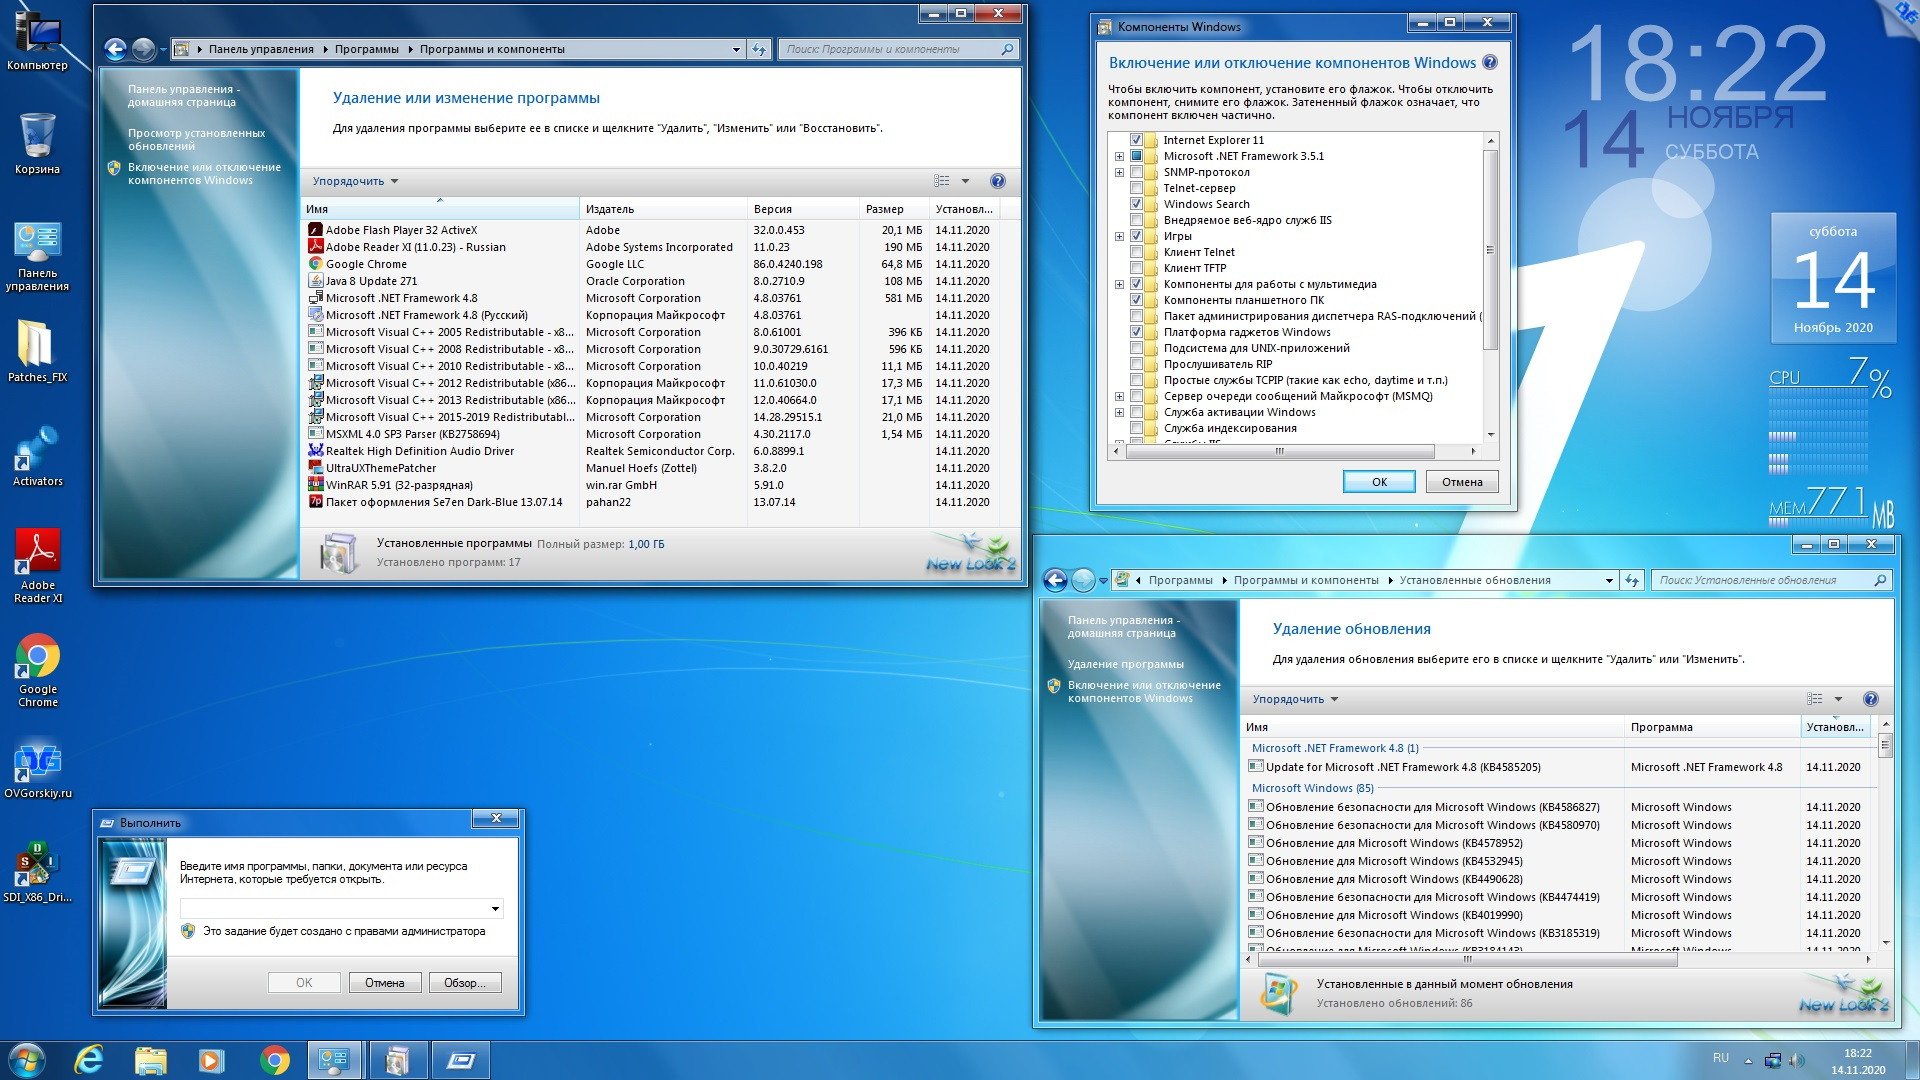Open the Run dialog input dropdown arrow
Screen dimensions: 1920x1080
(495, 909)
